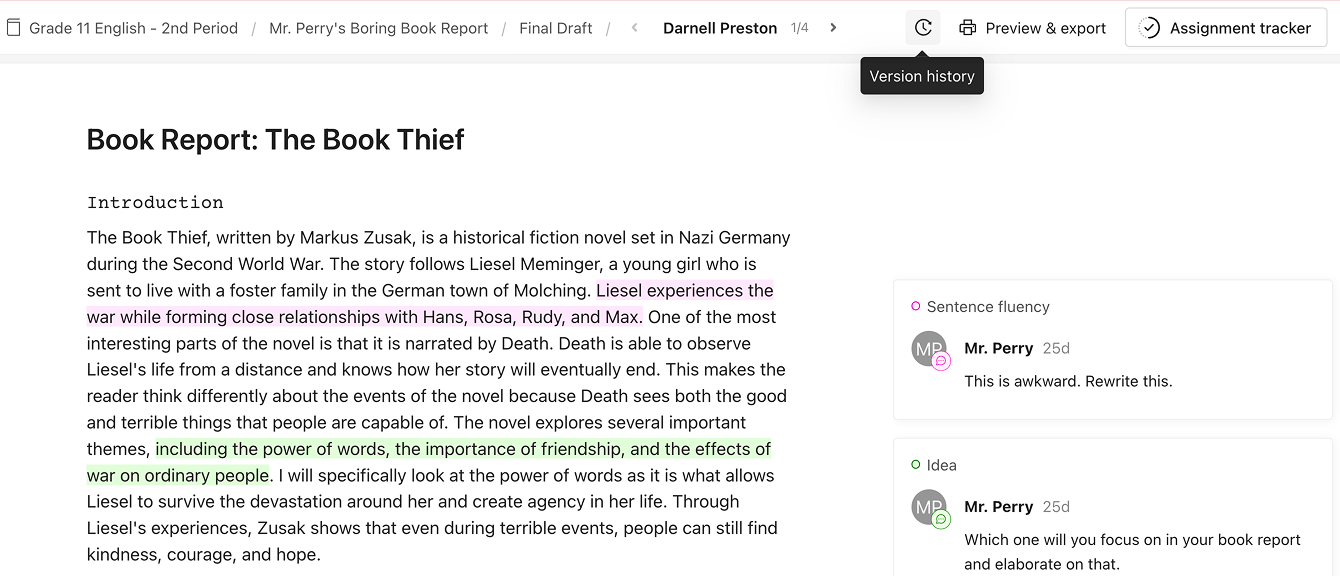Click the Assignment tracker checkmark circle icon
Image resolution: width=1340 pixels, height=576 pixels.
pyautogui.click(x=1150, y=28)
